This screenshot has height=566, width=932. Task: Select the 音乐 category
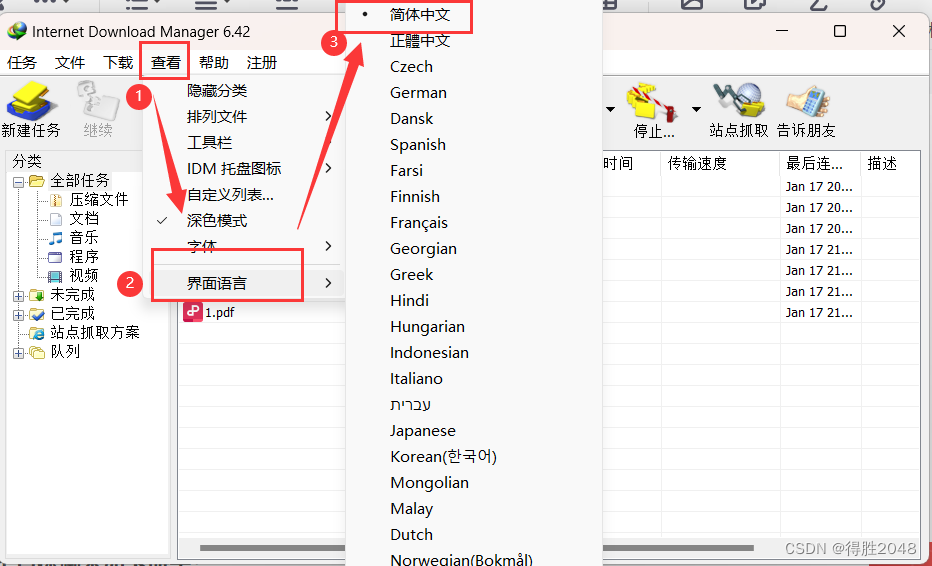click(x=84, y=237)
